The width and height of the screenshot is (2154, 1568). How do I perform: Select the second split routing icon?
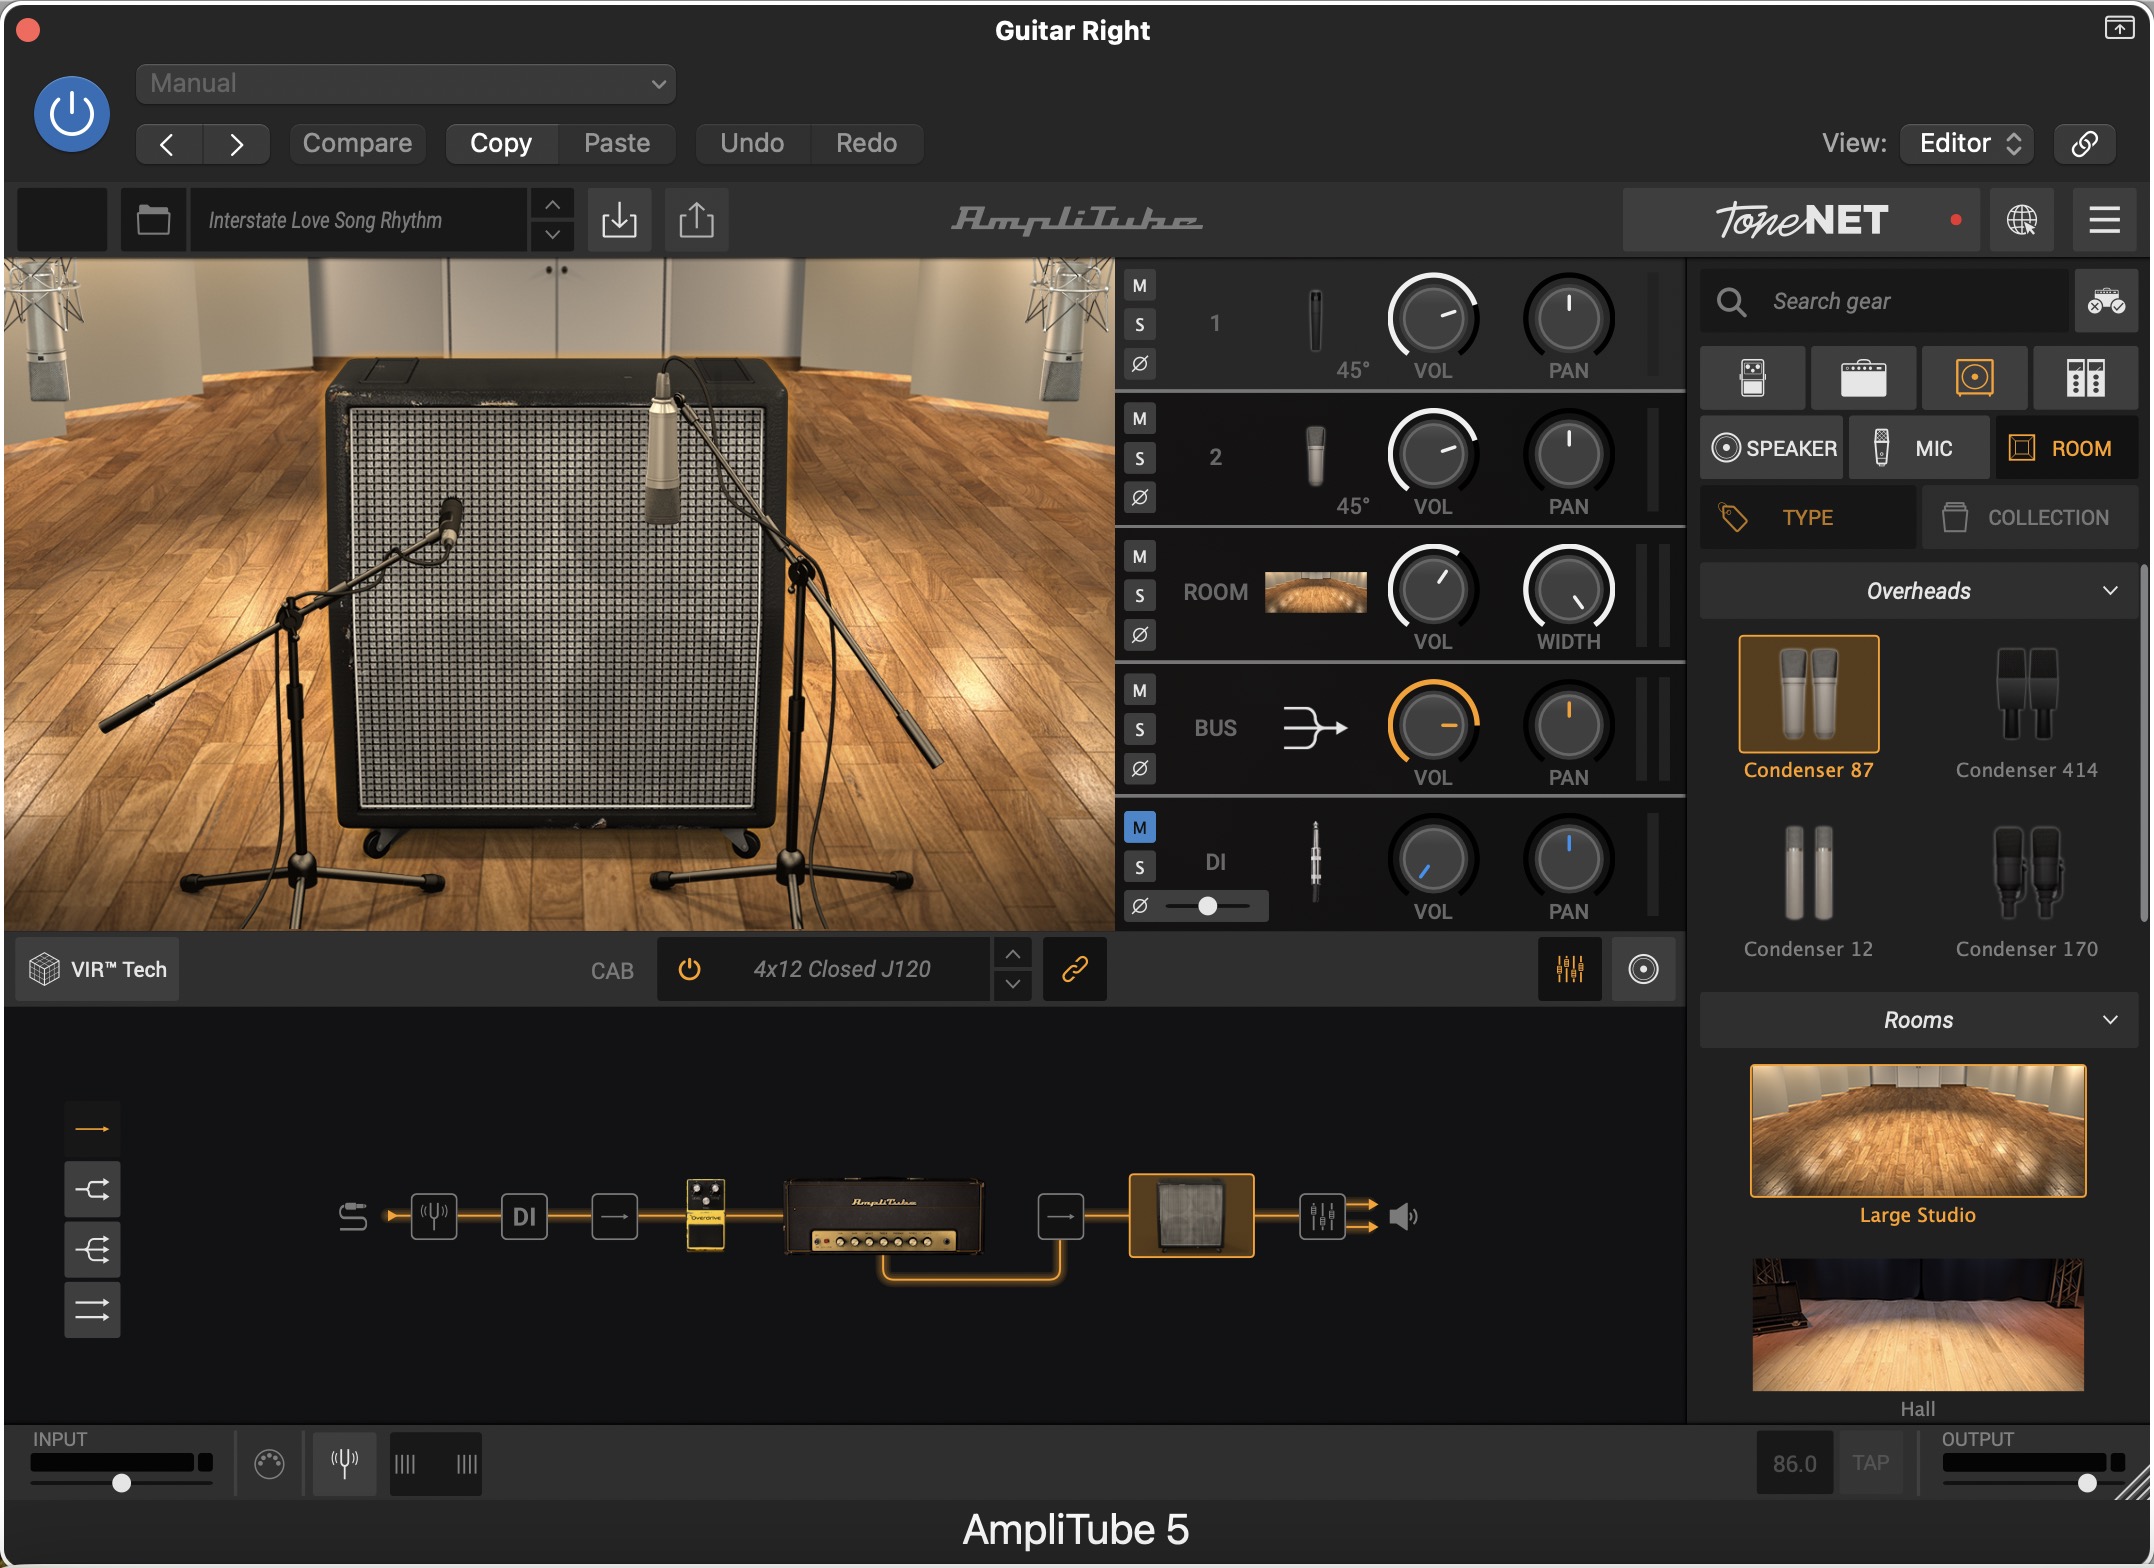click(x=92, y=1189)
